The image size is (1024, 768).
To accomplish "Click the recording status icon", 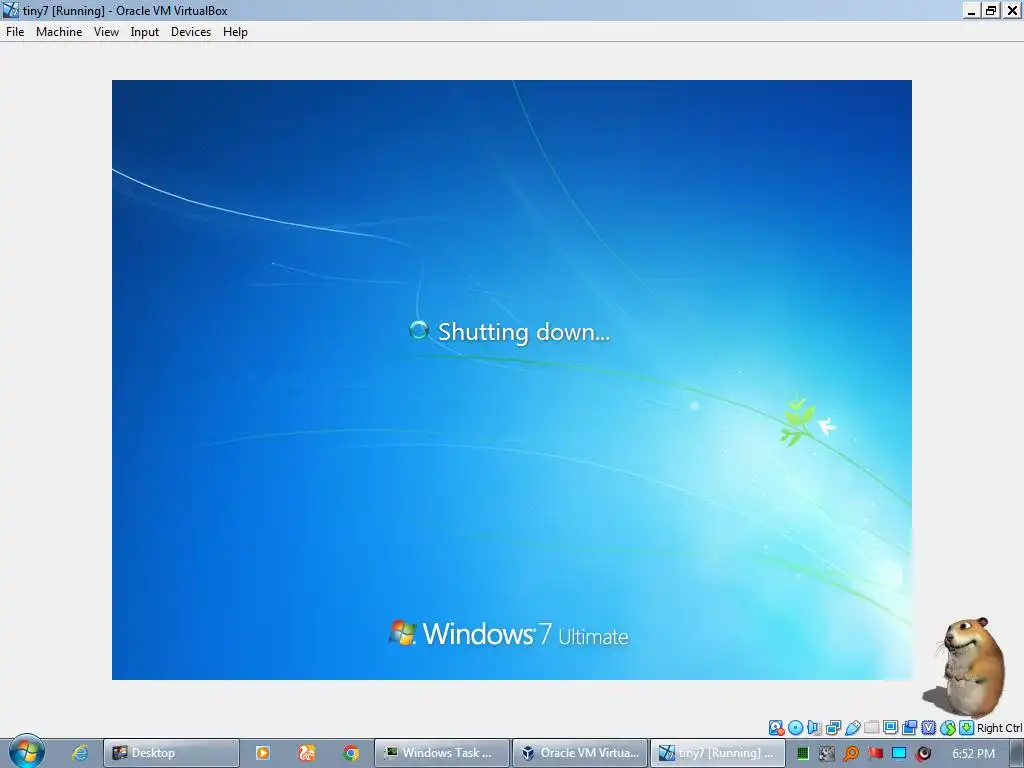I will pos(909,728).
